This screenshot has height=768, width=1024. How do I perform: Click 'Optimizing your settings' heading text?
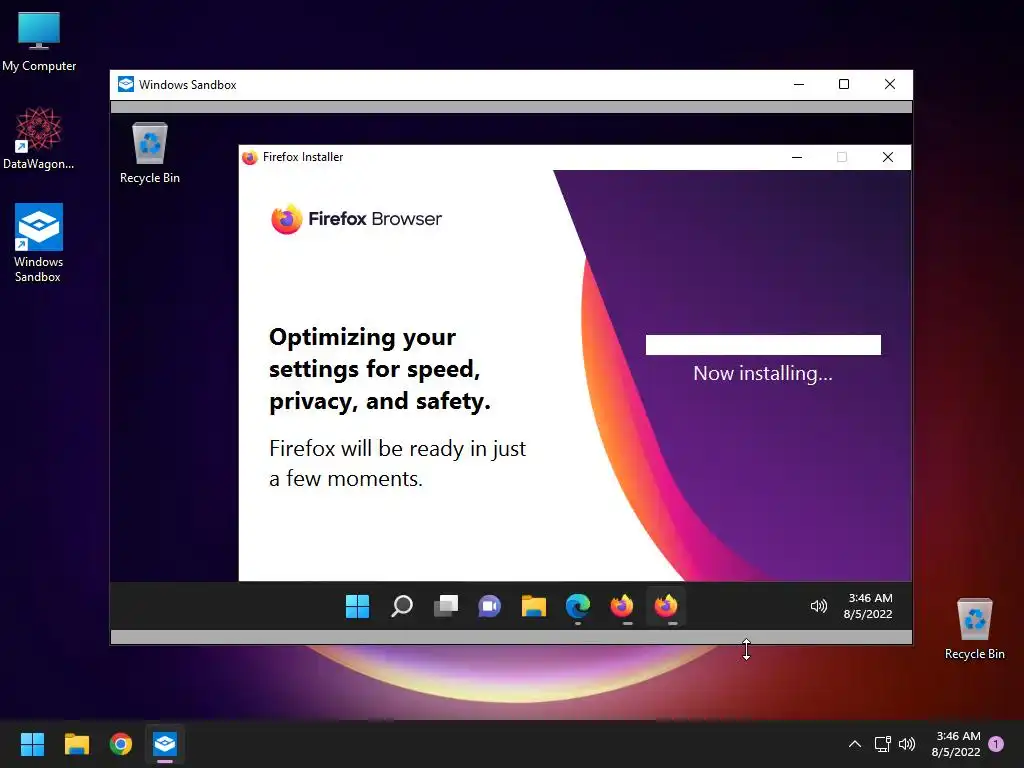379,369
